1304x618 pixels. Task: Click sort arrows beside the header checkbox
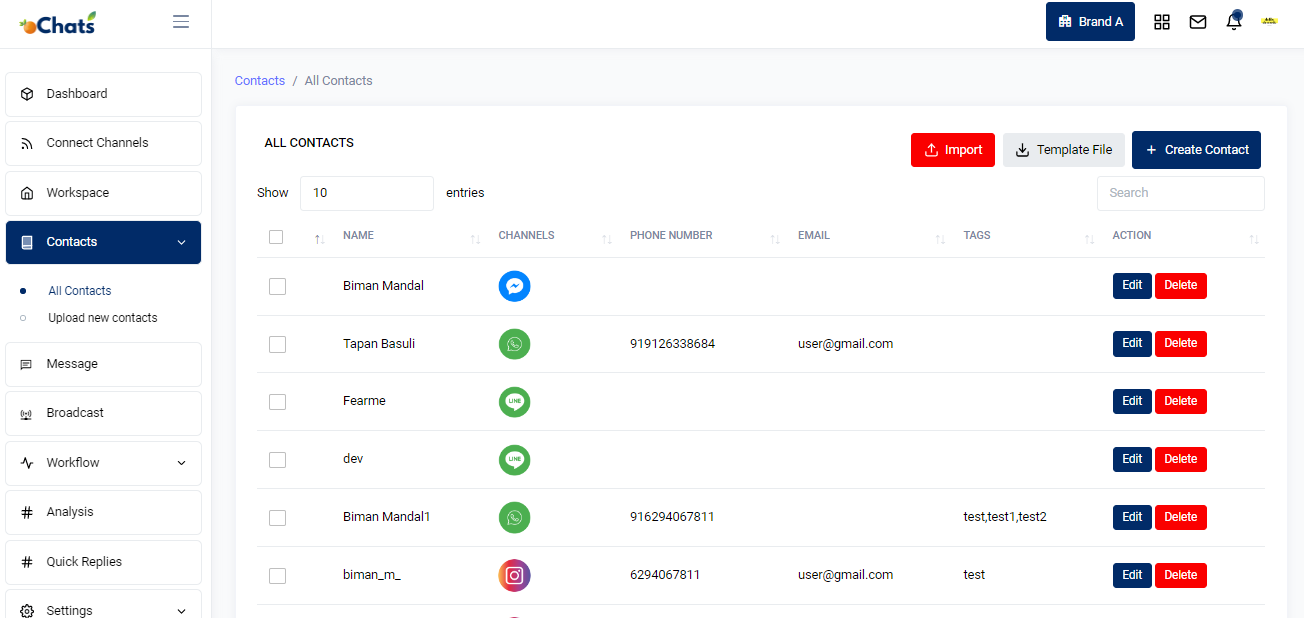tap(319, 239)
